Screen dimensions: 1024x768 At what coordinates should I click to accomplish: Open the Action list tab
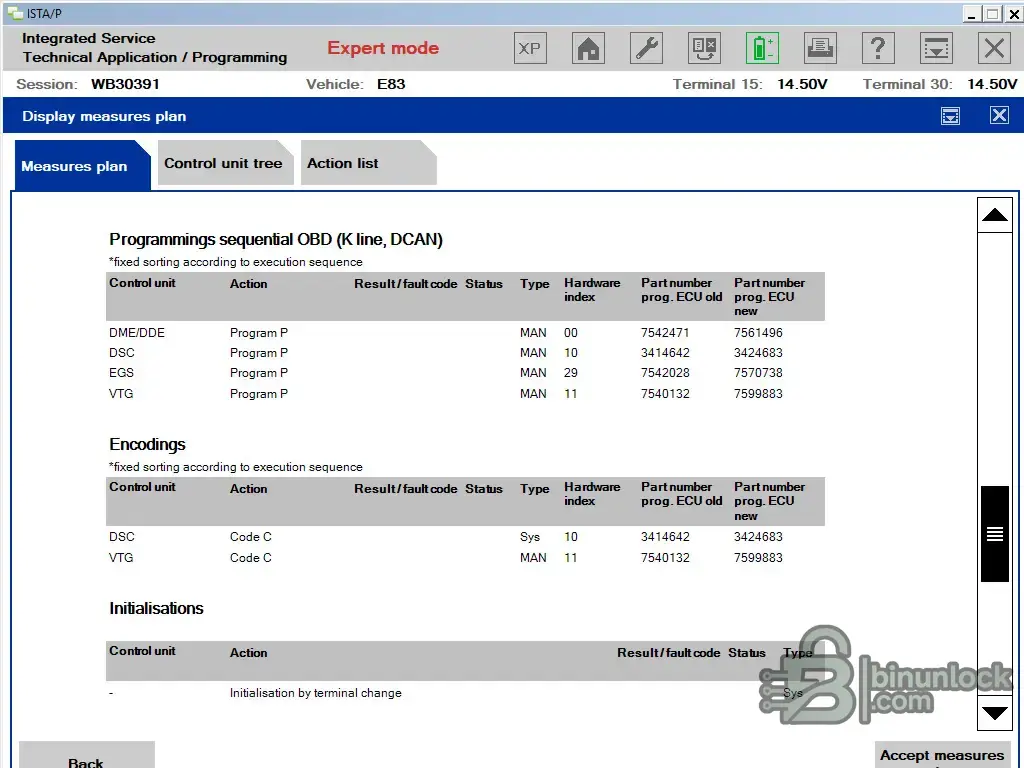point(368,163)
